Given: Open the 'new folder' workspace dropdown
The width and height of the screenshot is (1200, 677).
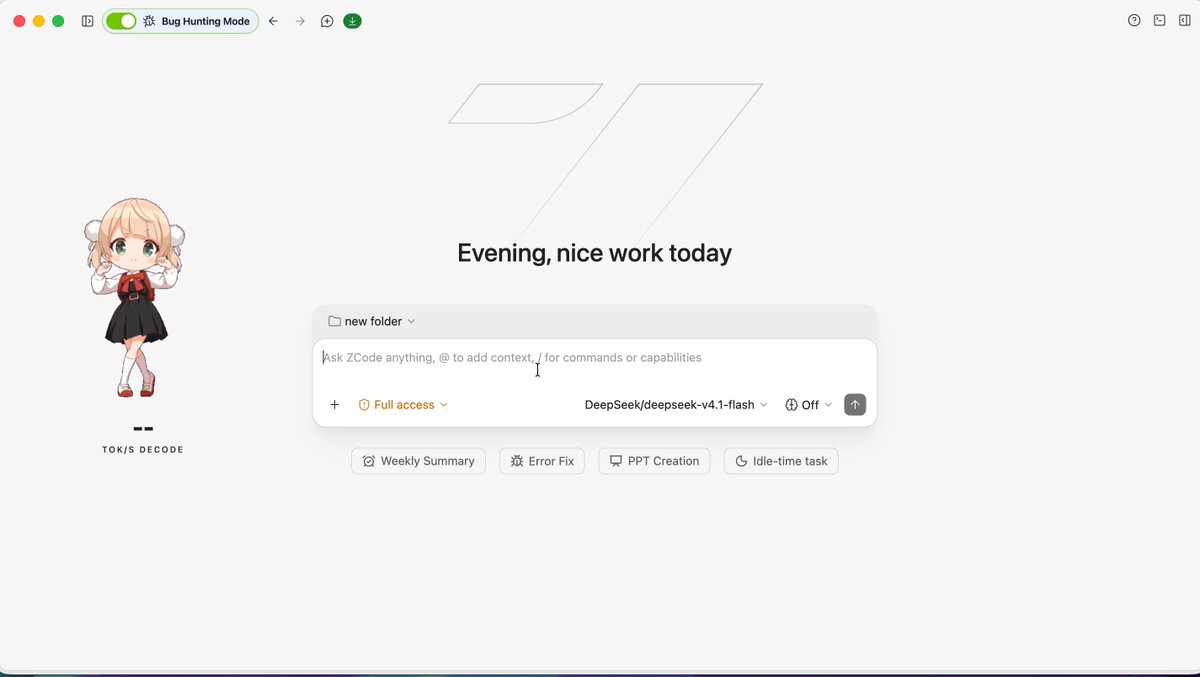Looking at the screenshot, I should 372,321.
